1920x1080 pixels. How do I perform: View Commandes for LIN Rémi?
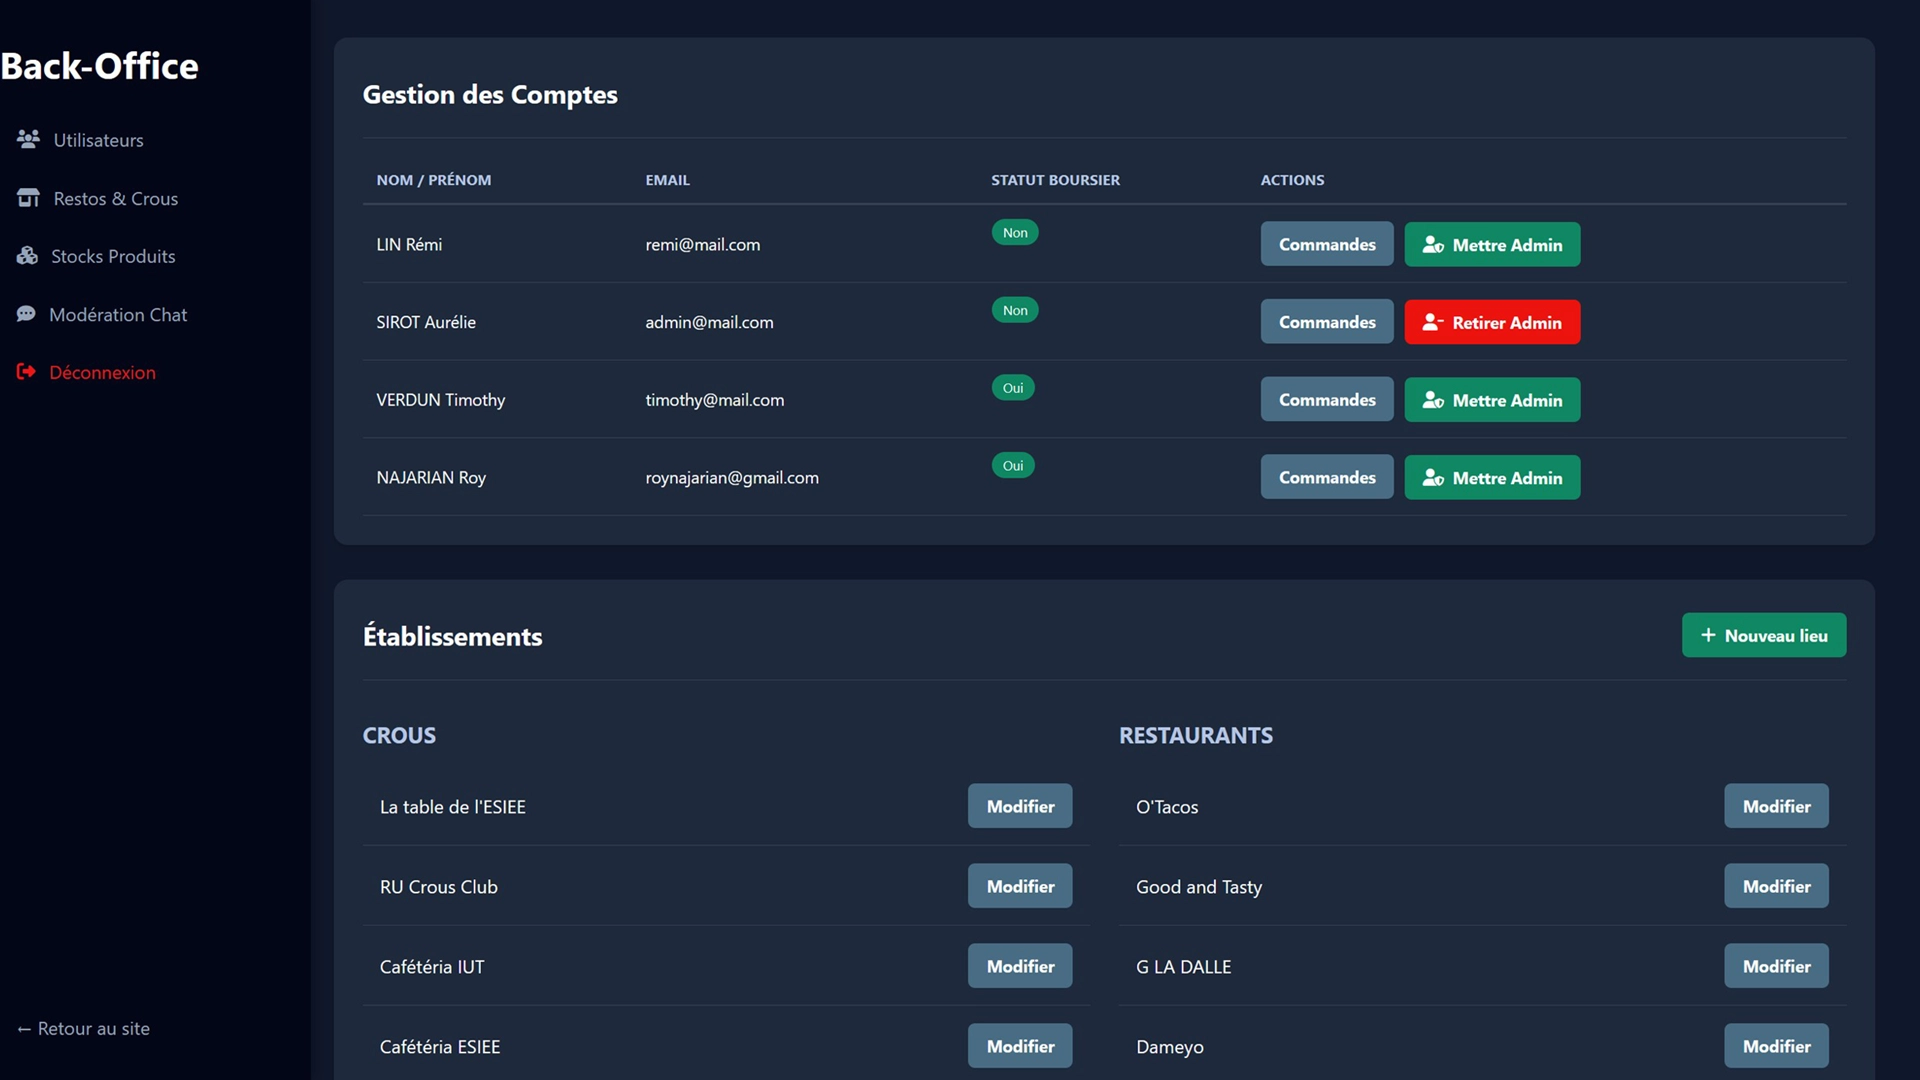click(1326, 244)
